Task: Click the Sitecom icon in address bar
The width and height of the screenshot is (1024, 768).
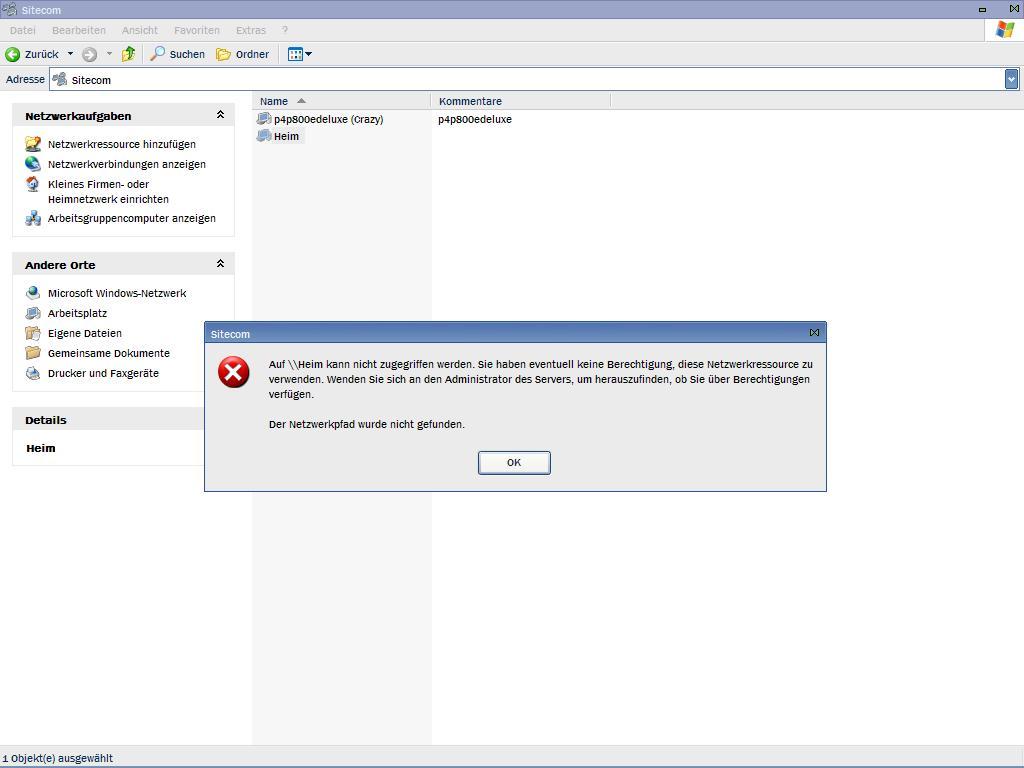Action: (60, 80)
